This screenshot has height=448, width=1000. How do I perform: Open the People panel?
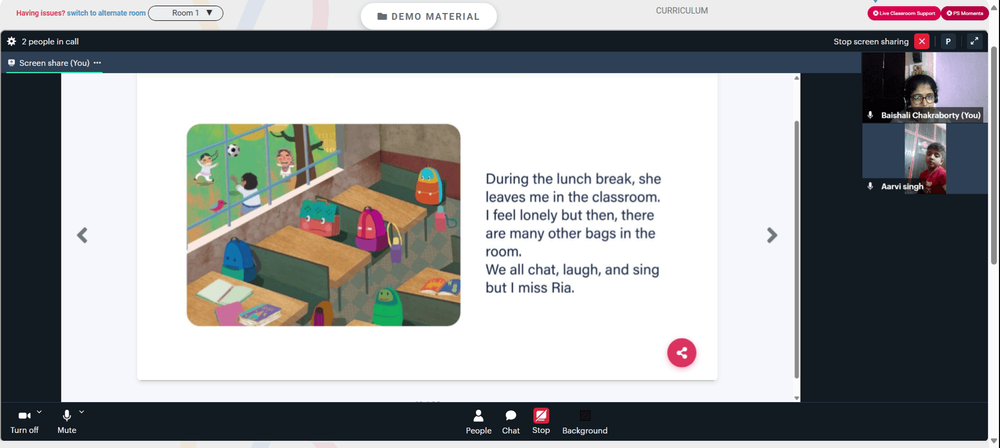click(x=478, y=422)
